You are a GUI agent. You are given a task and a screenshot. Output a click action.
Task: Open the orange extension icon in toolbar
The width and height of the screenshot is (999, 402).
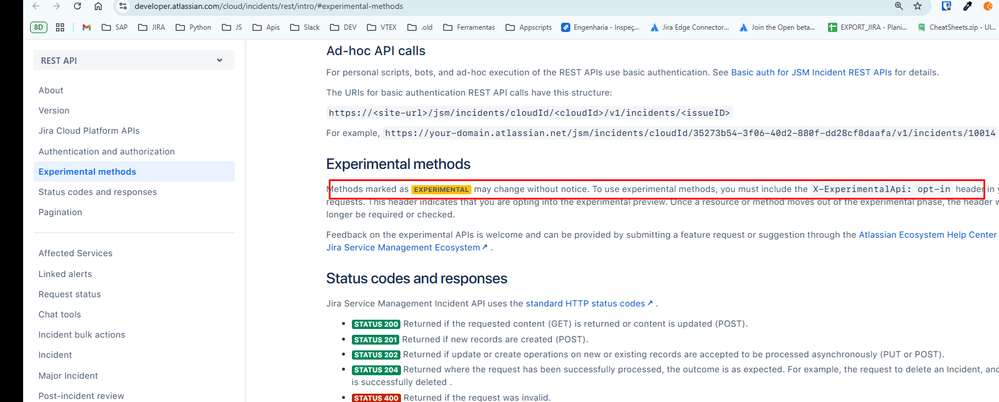coord(988,6)
